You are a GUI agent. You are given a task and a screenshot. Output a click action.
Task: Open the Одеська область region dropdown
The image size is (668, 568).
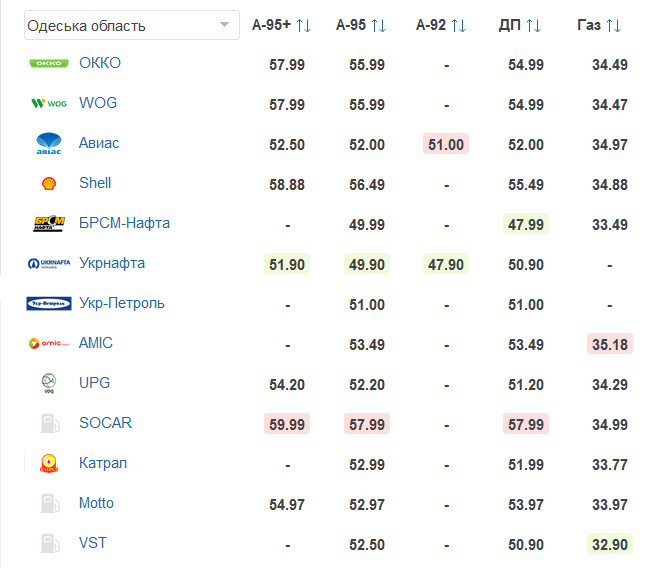pyautogui.click(x=132, y=25)
